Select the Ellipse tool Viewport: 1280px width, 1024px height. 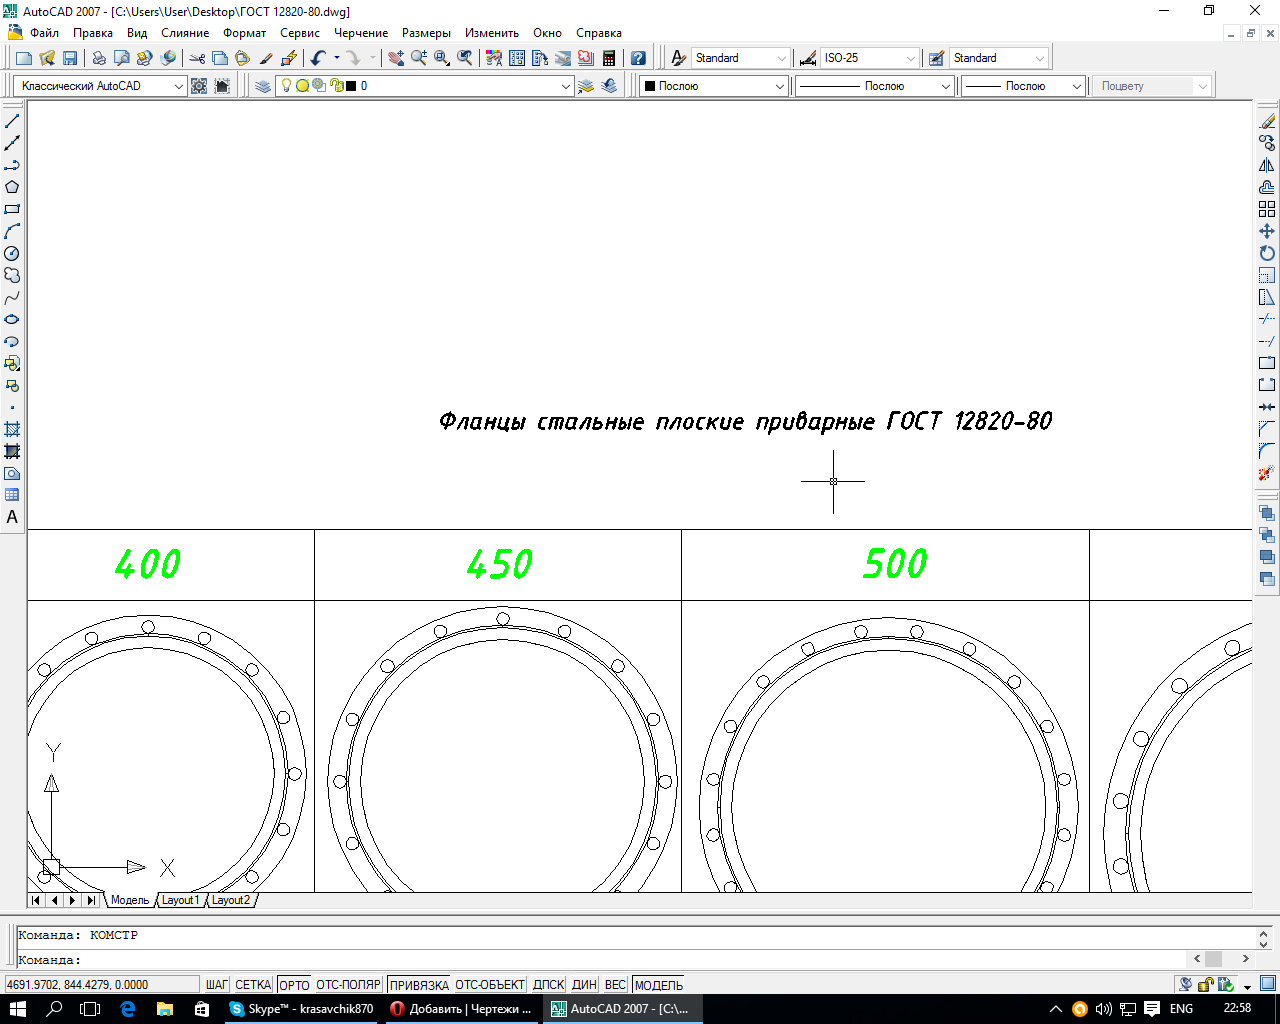coord(12,320)
